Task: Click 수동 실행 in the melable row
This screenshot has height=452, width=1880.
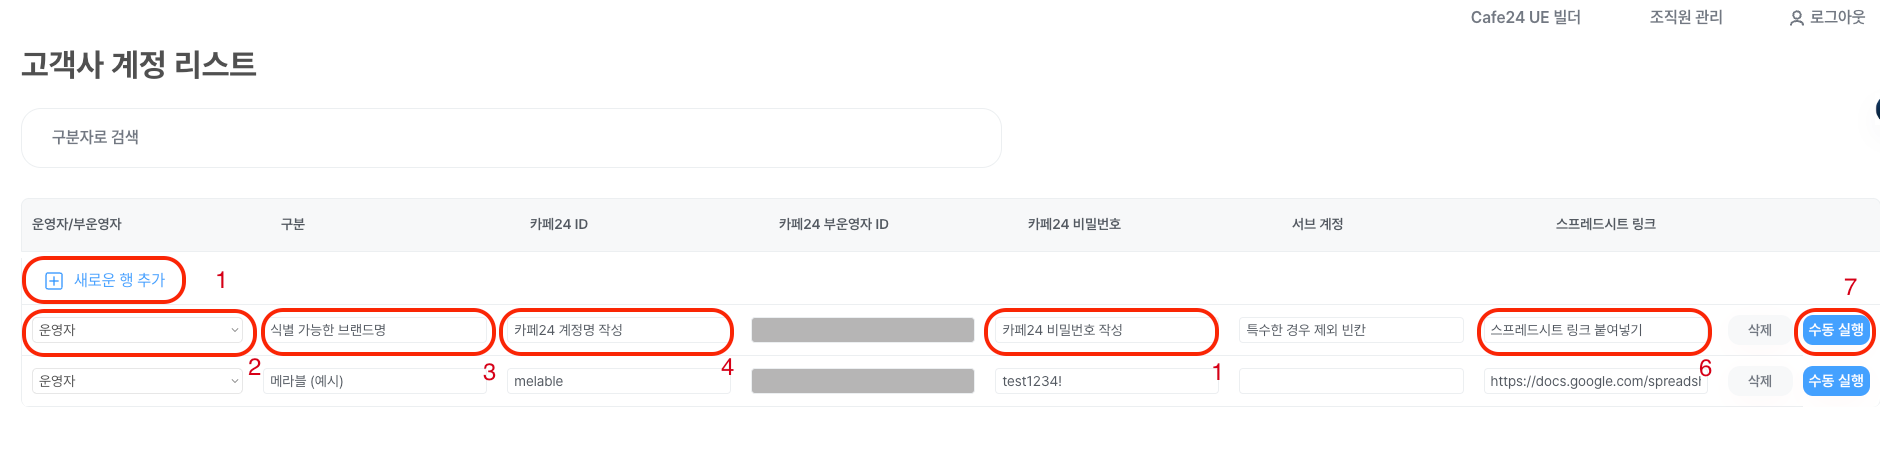Action: (x=1836, y=381)
